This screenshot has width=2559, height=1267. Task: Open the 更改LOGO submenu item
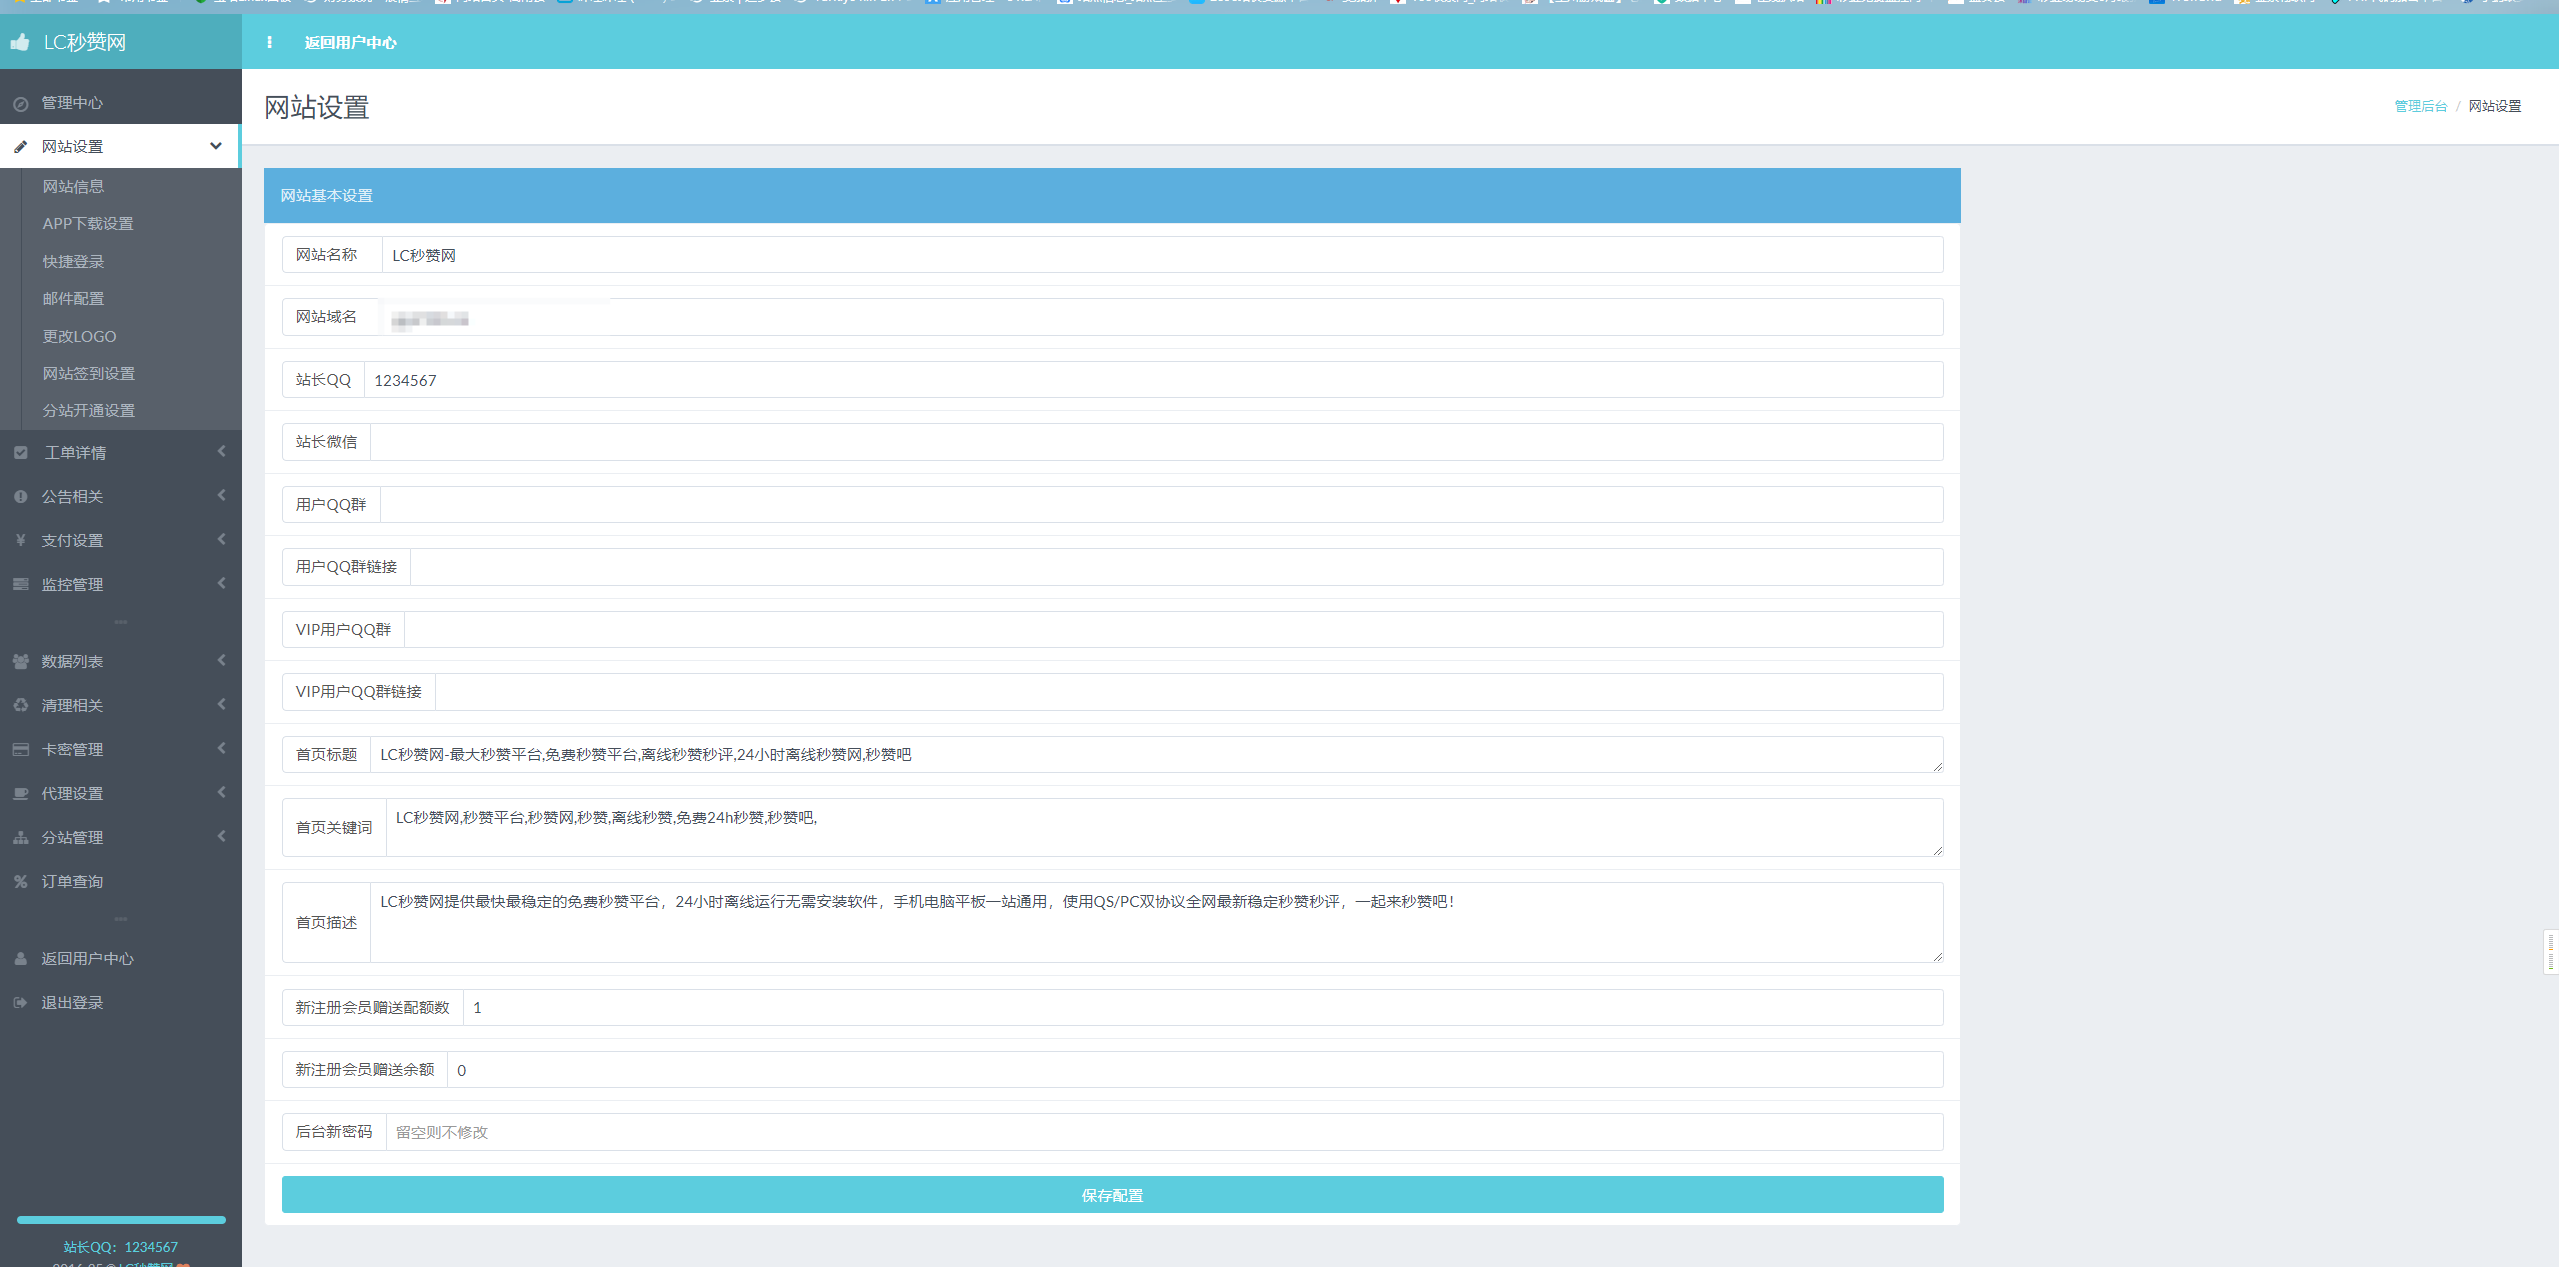coord(79,337)
